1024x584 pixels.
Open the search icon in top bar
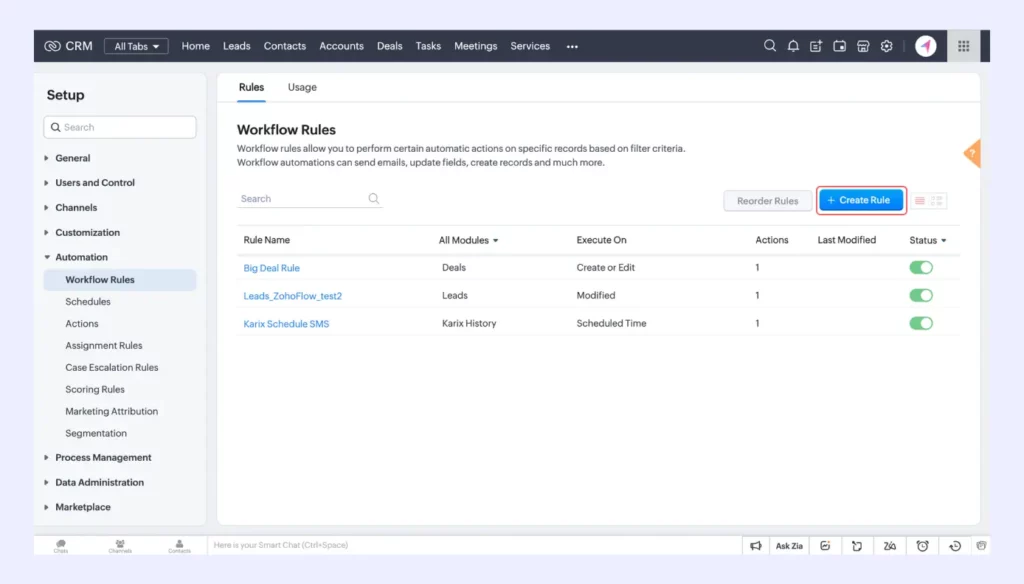[x=770, y=46]
